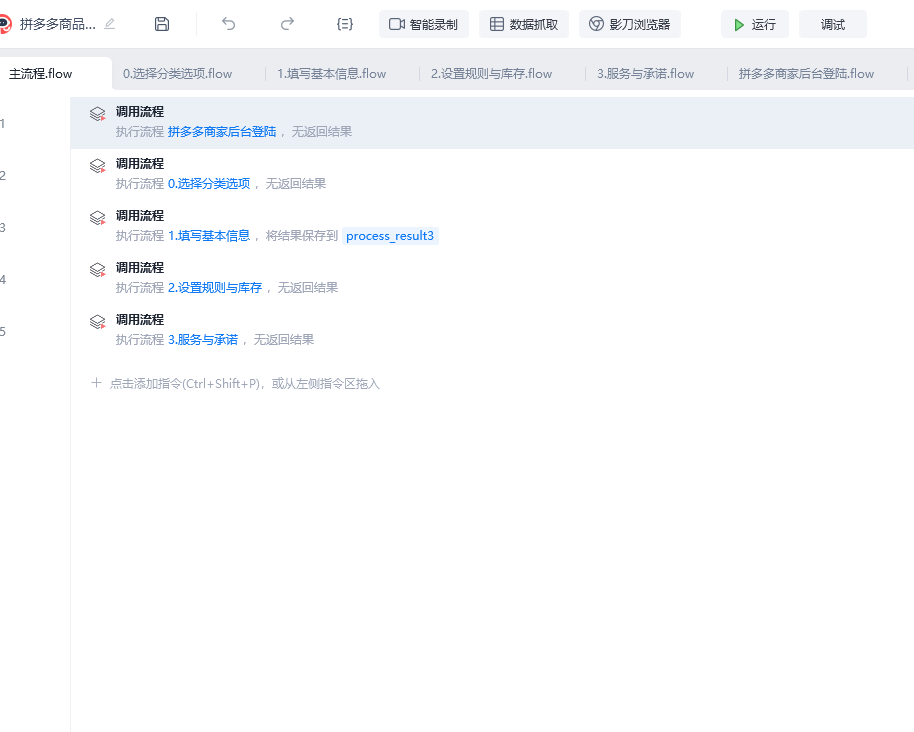
Task: Open the 3.服务与承诺.flow tab
Action: point(645,73)
